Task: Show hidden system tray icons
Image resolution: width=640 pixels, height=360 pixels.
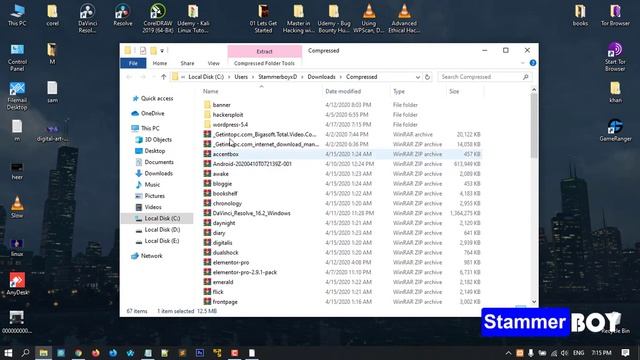Action: coord(508,353)
